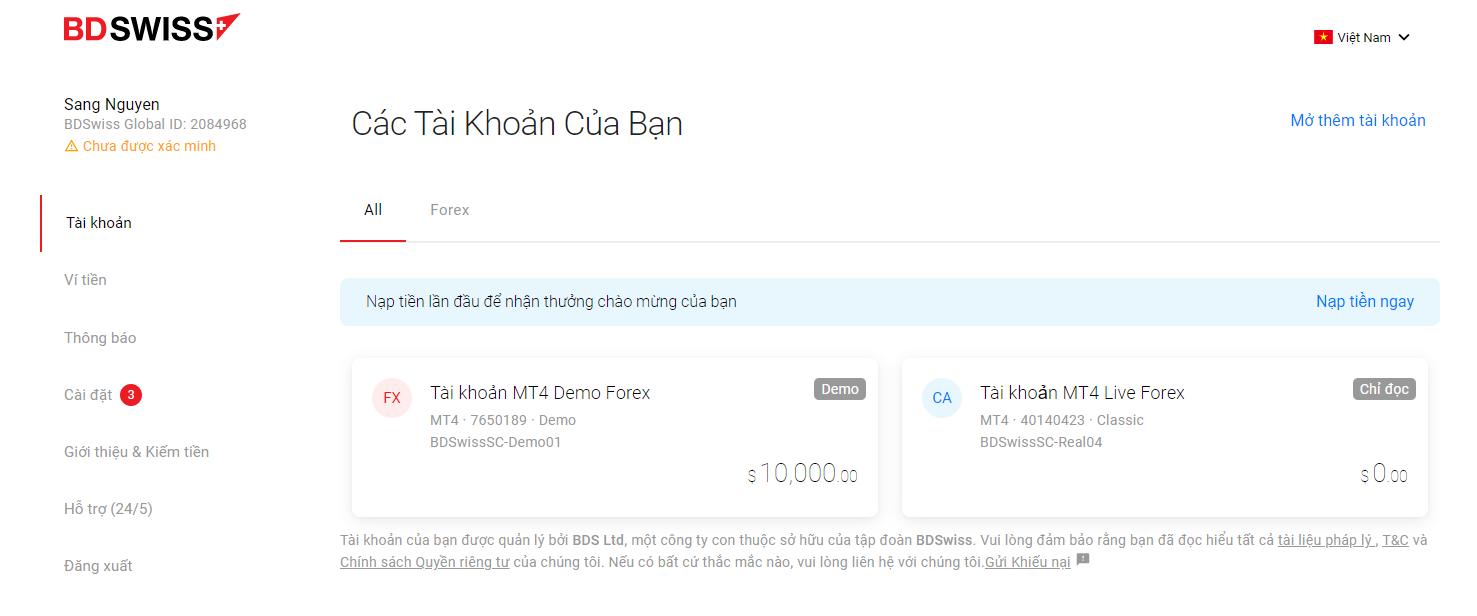Click MT4 · 40140423 · Classic account details
This screenshot has height=616, width=1477.
pyautogui.click(x=1062, y=421)
